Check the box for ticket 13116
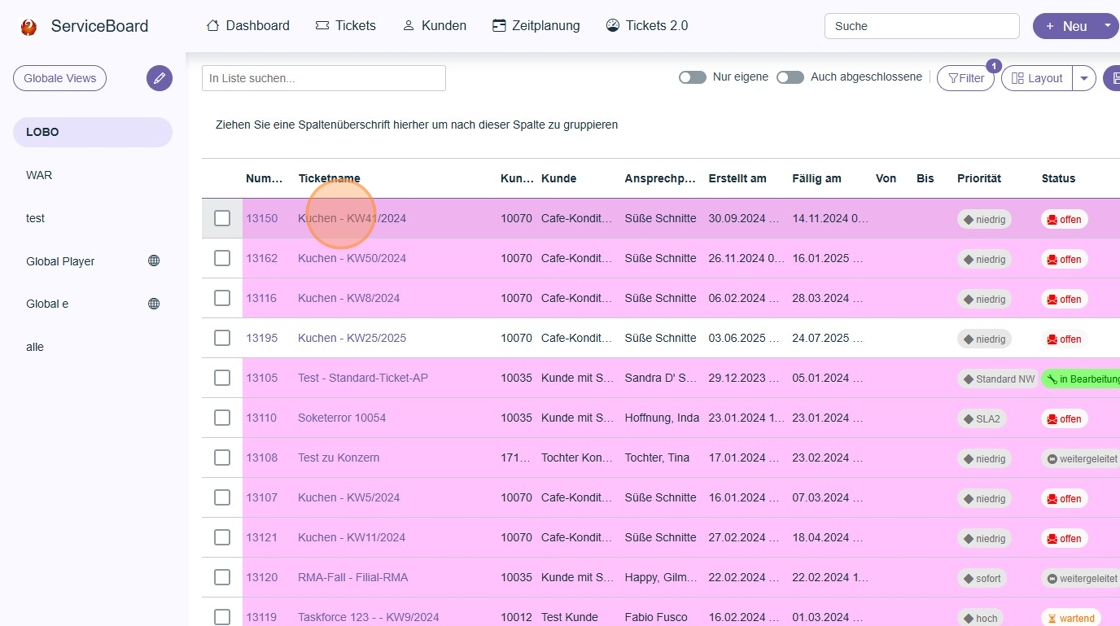1120x626 pixels. 222,298
